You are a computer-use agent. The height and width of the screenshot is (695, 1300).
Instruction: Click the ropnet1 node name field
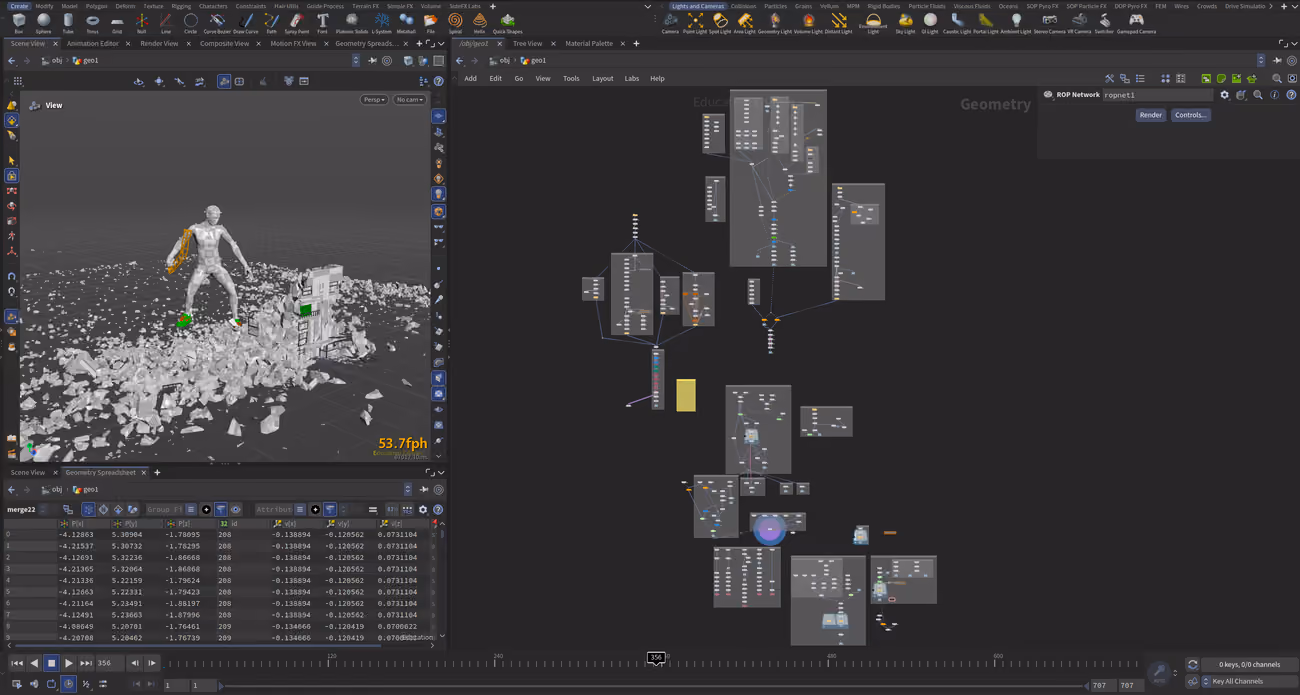[1157, 95]
